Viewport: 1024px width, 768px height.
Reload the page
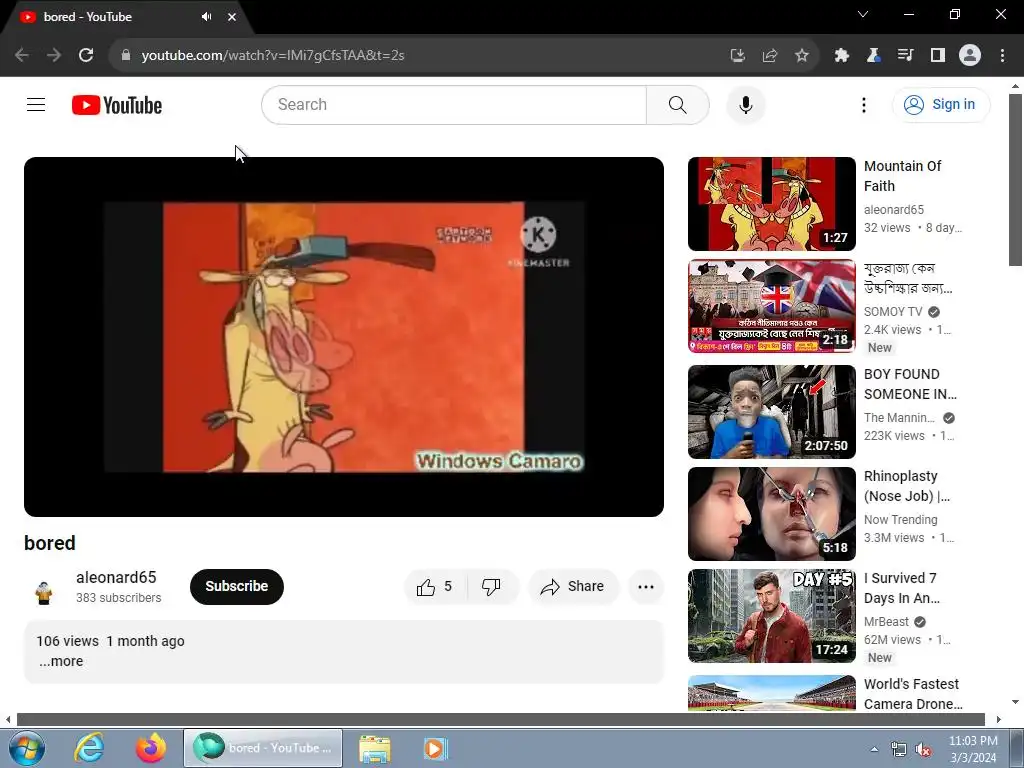pyautogui.click(x=86, y=55)
